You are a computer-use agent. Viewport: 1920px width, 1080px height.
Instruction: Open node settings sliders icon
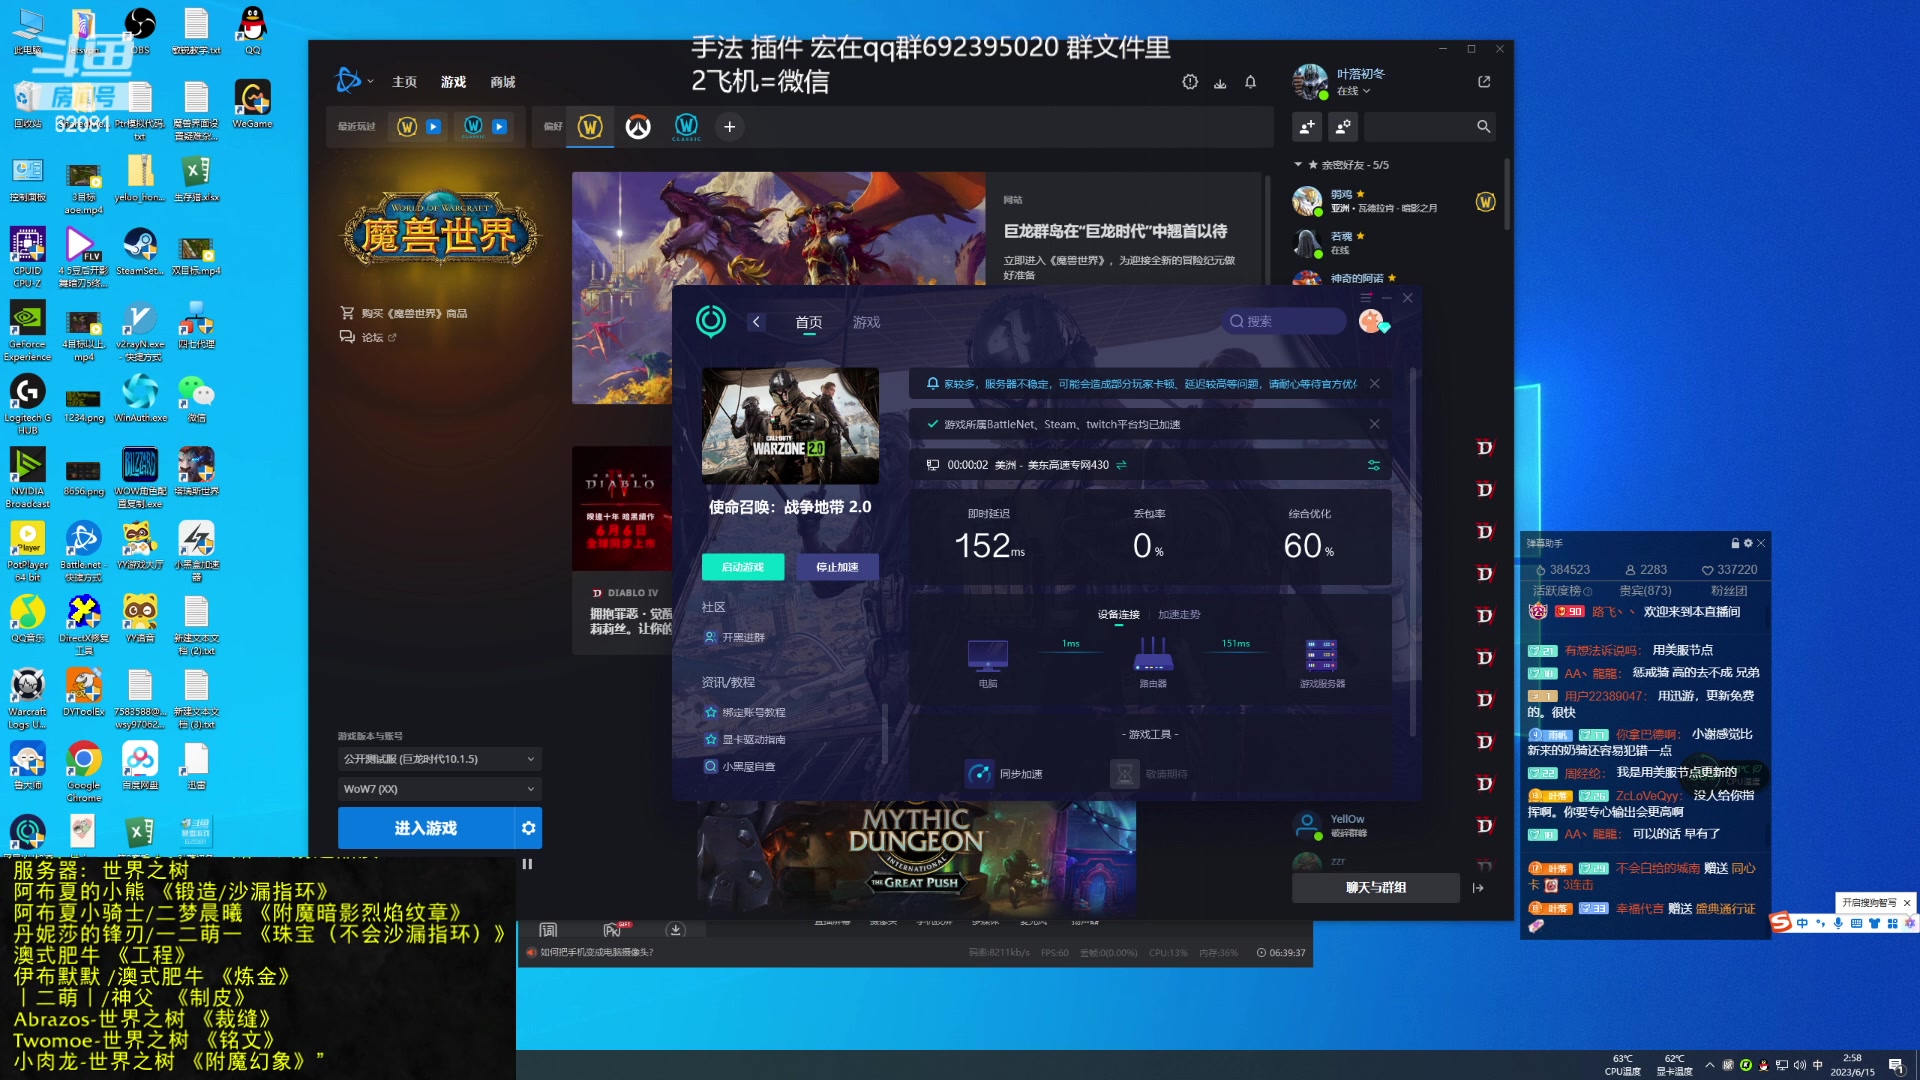[x=1374, y=465]
